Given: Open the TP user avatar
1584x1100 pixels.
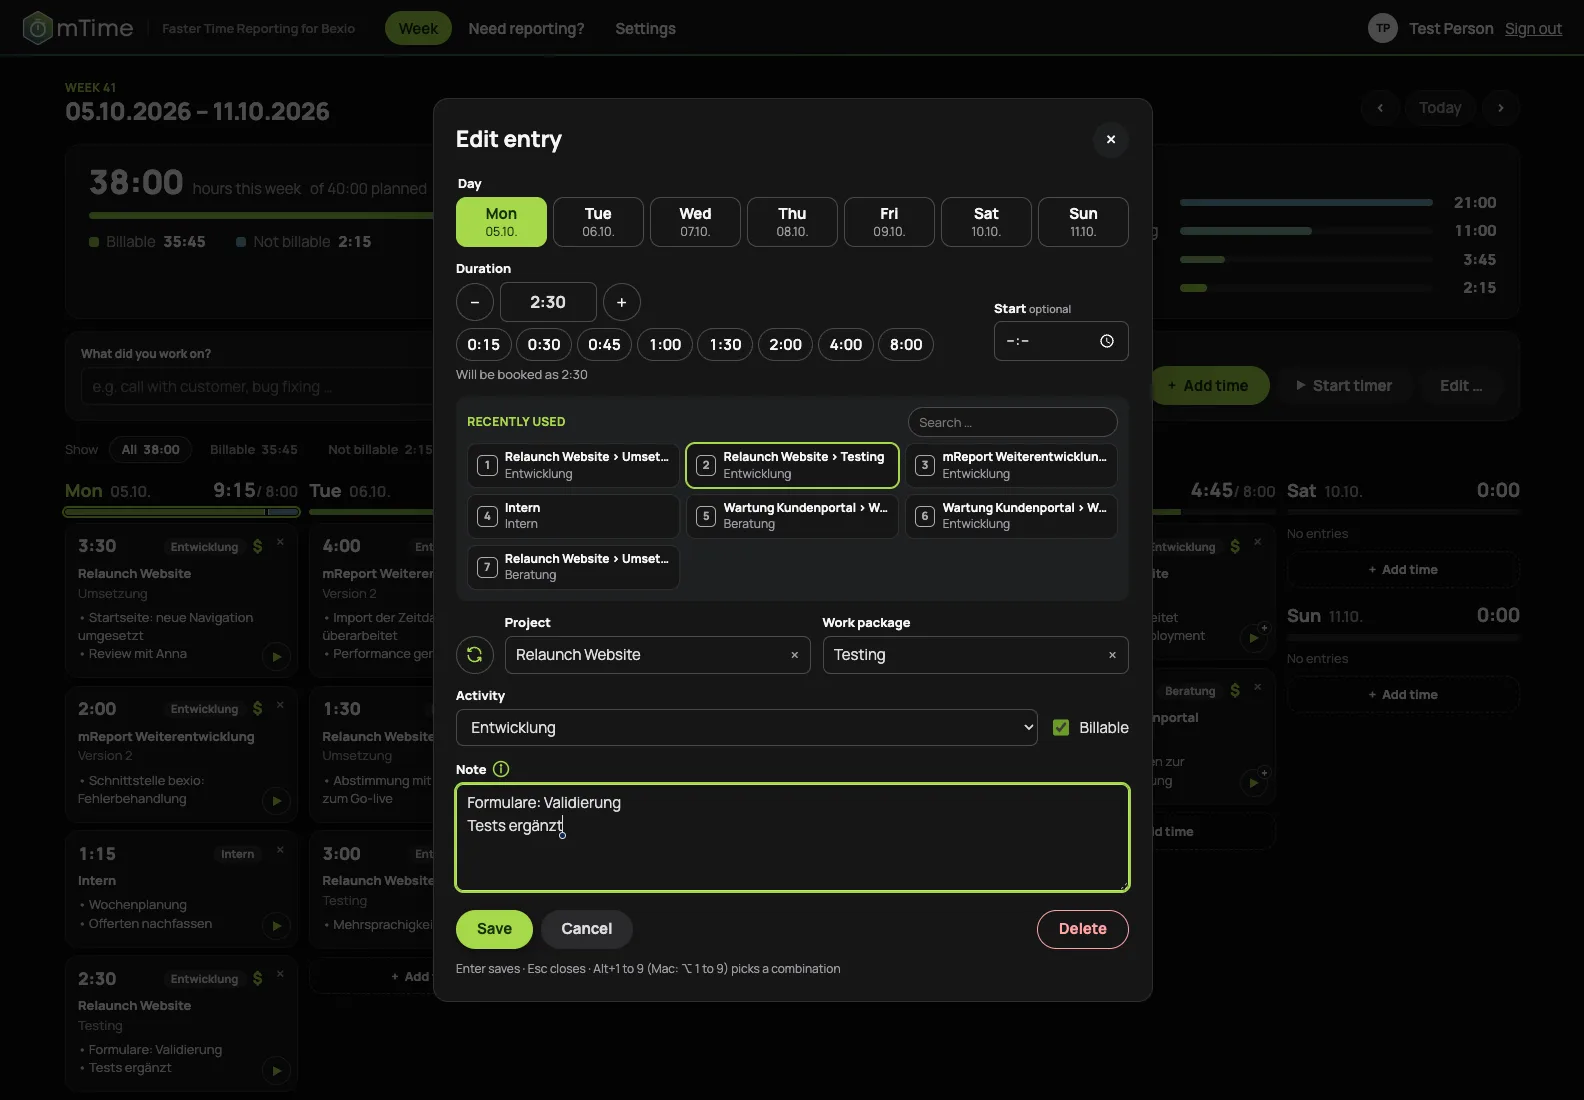Looking at the screenshot, I should coord(1382,28).
